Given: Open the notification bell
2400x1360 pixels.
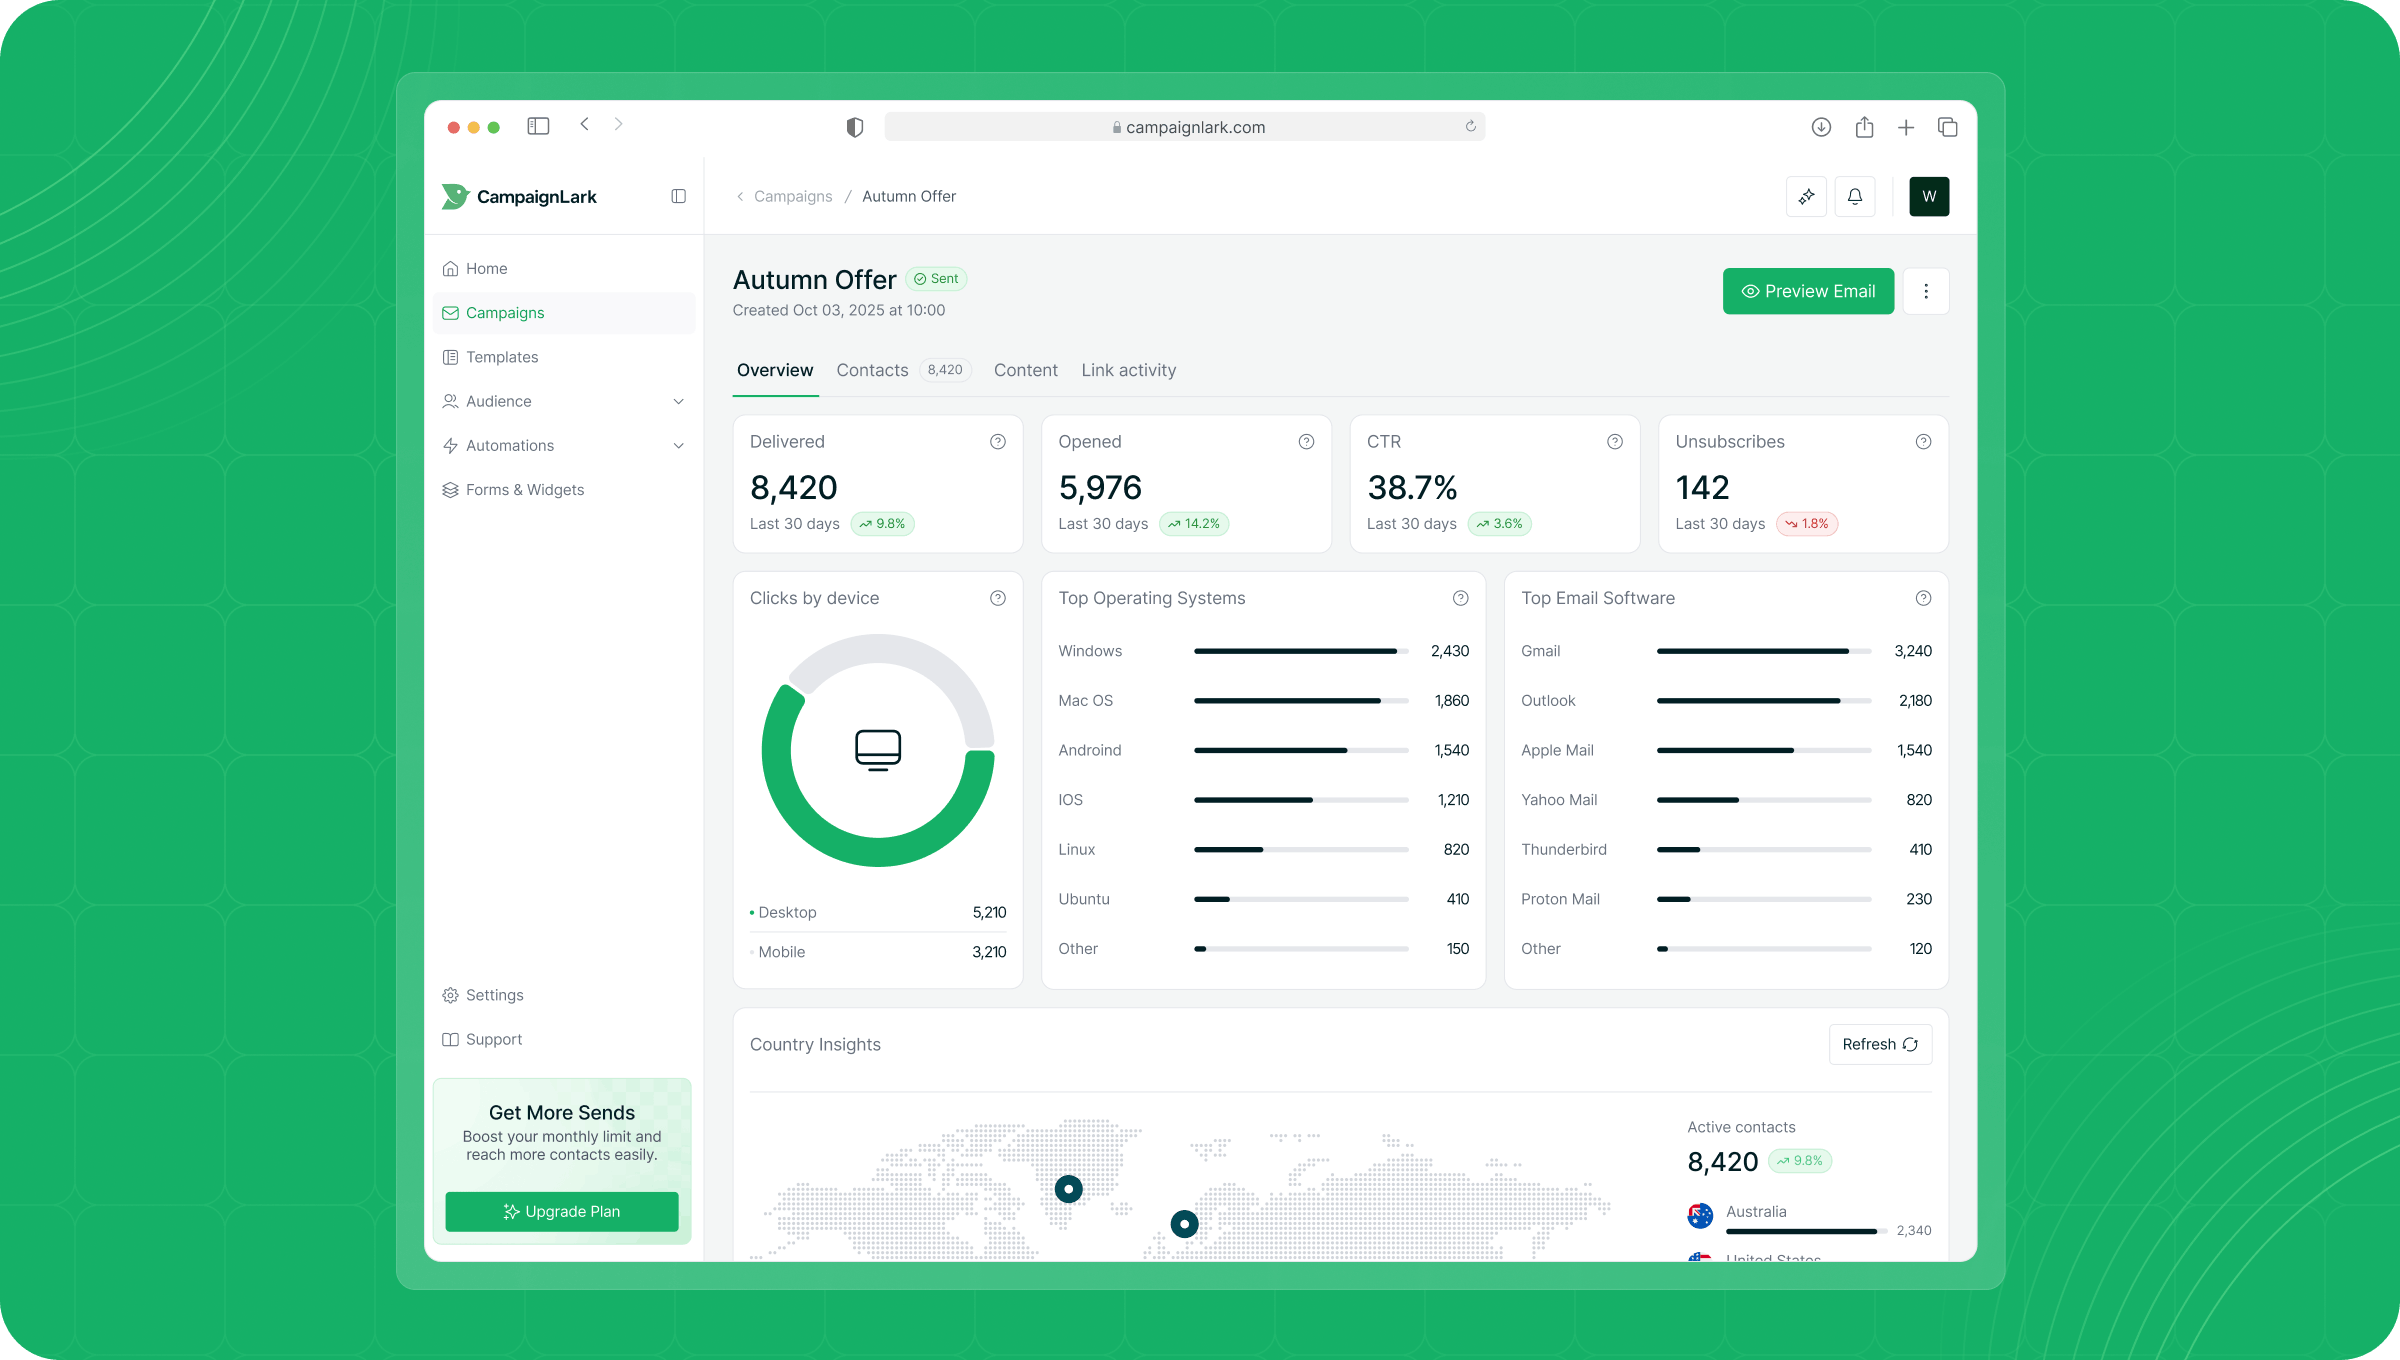Looking at the screenshot, I should pyautogui.click(x=1855, y=196).
